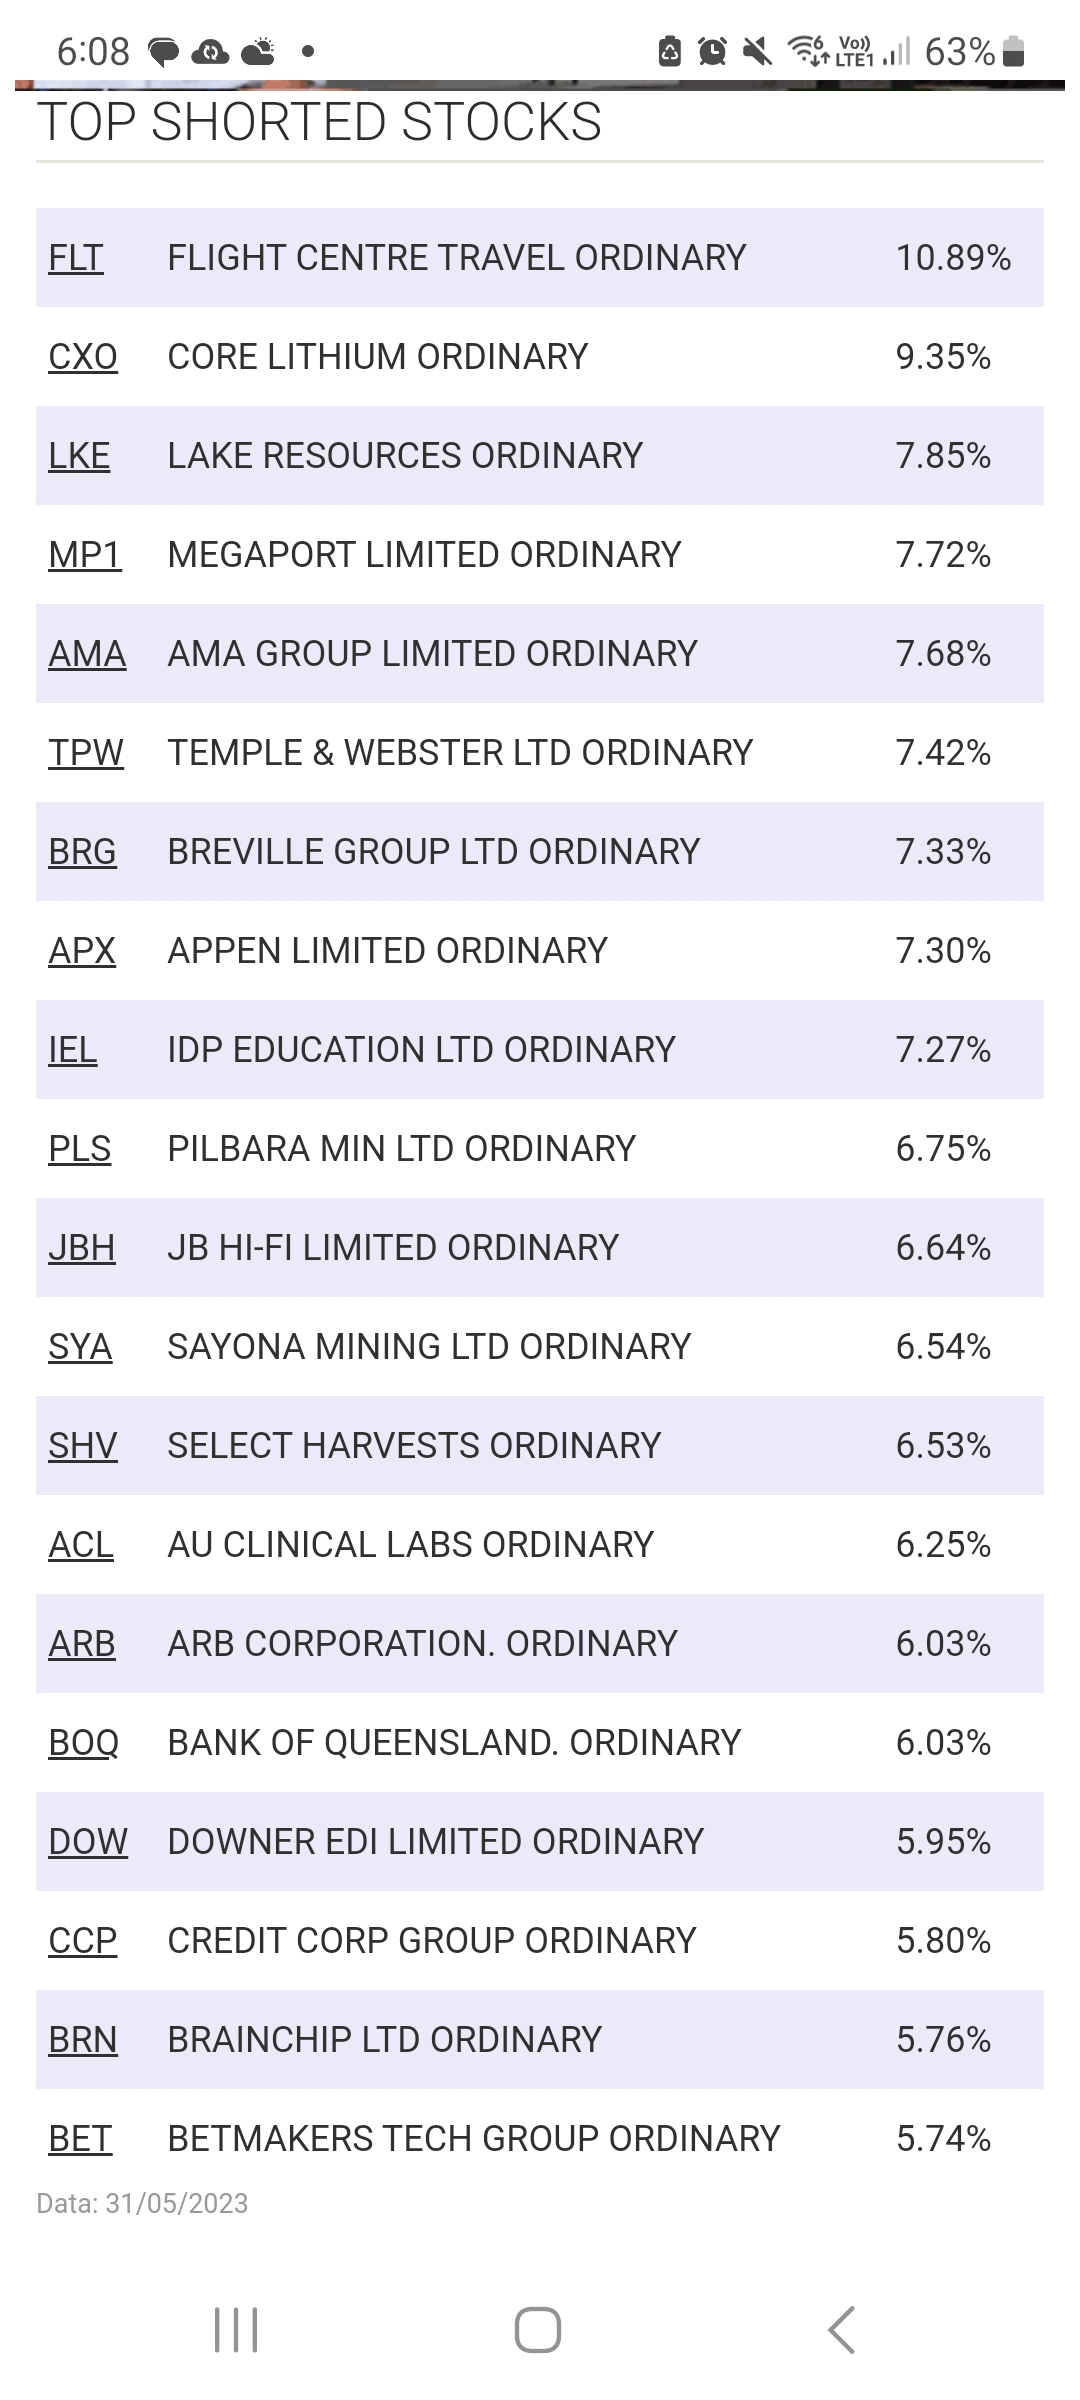
Task: Open the recent apps navigation button
Action: click(237, 2329)
